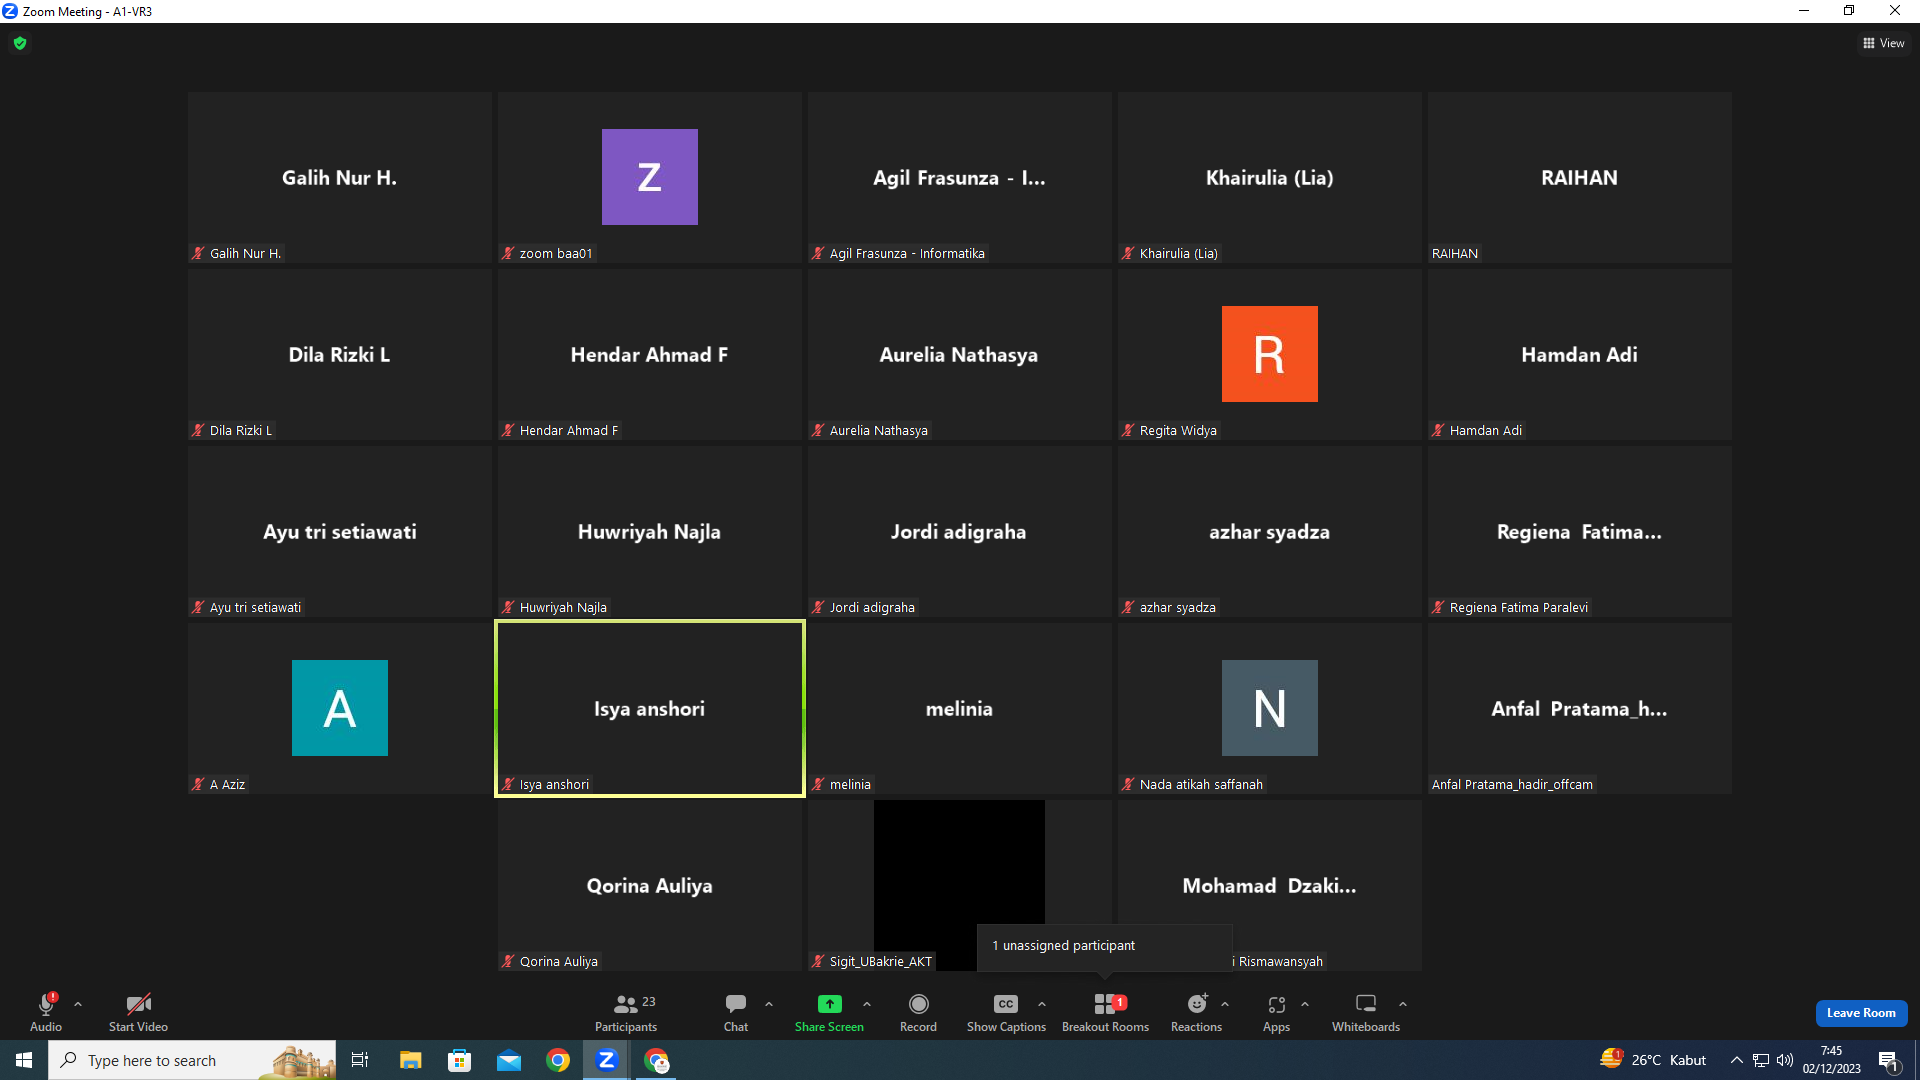Select the zoom baa01 purple Z avatar
The height and width of the screenshot is (1080, 1920).
pyautogui.click(x=650, y=177)
